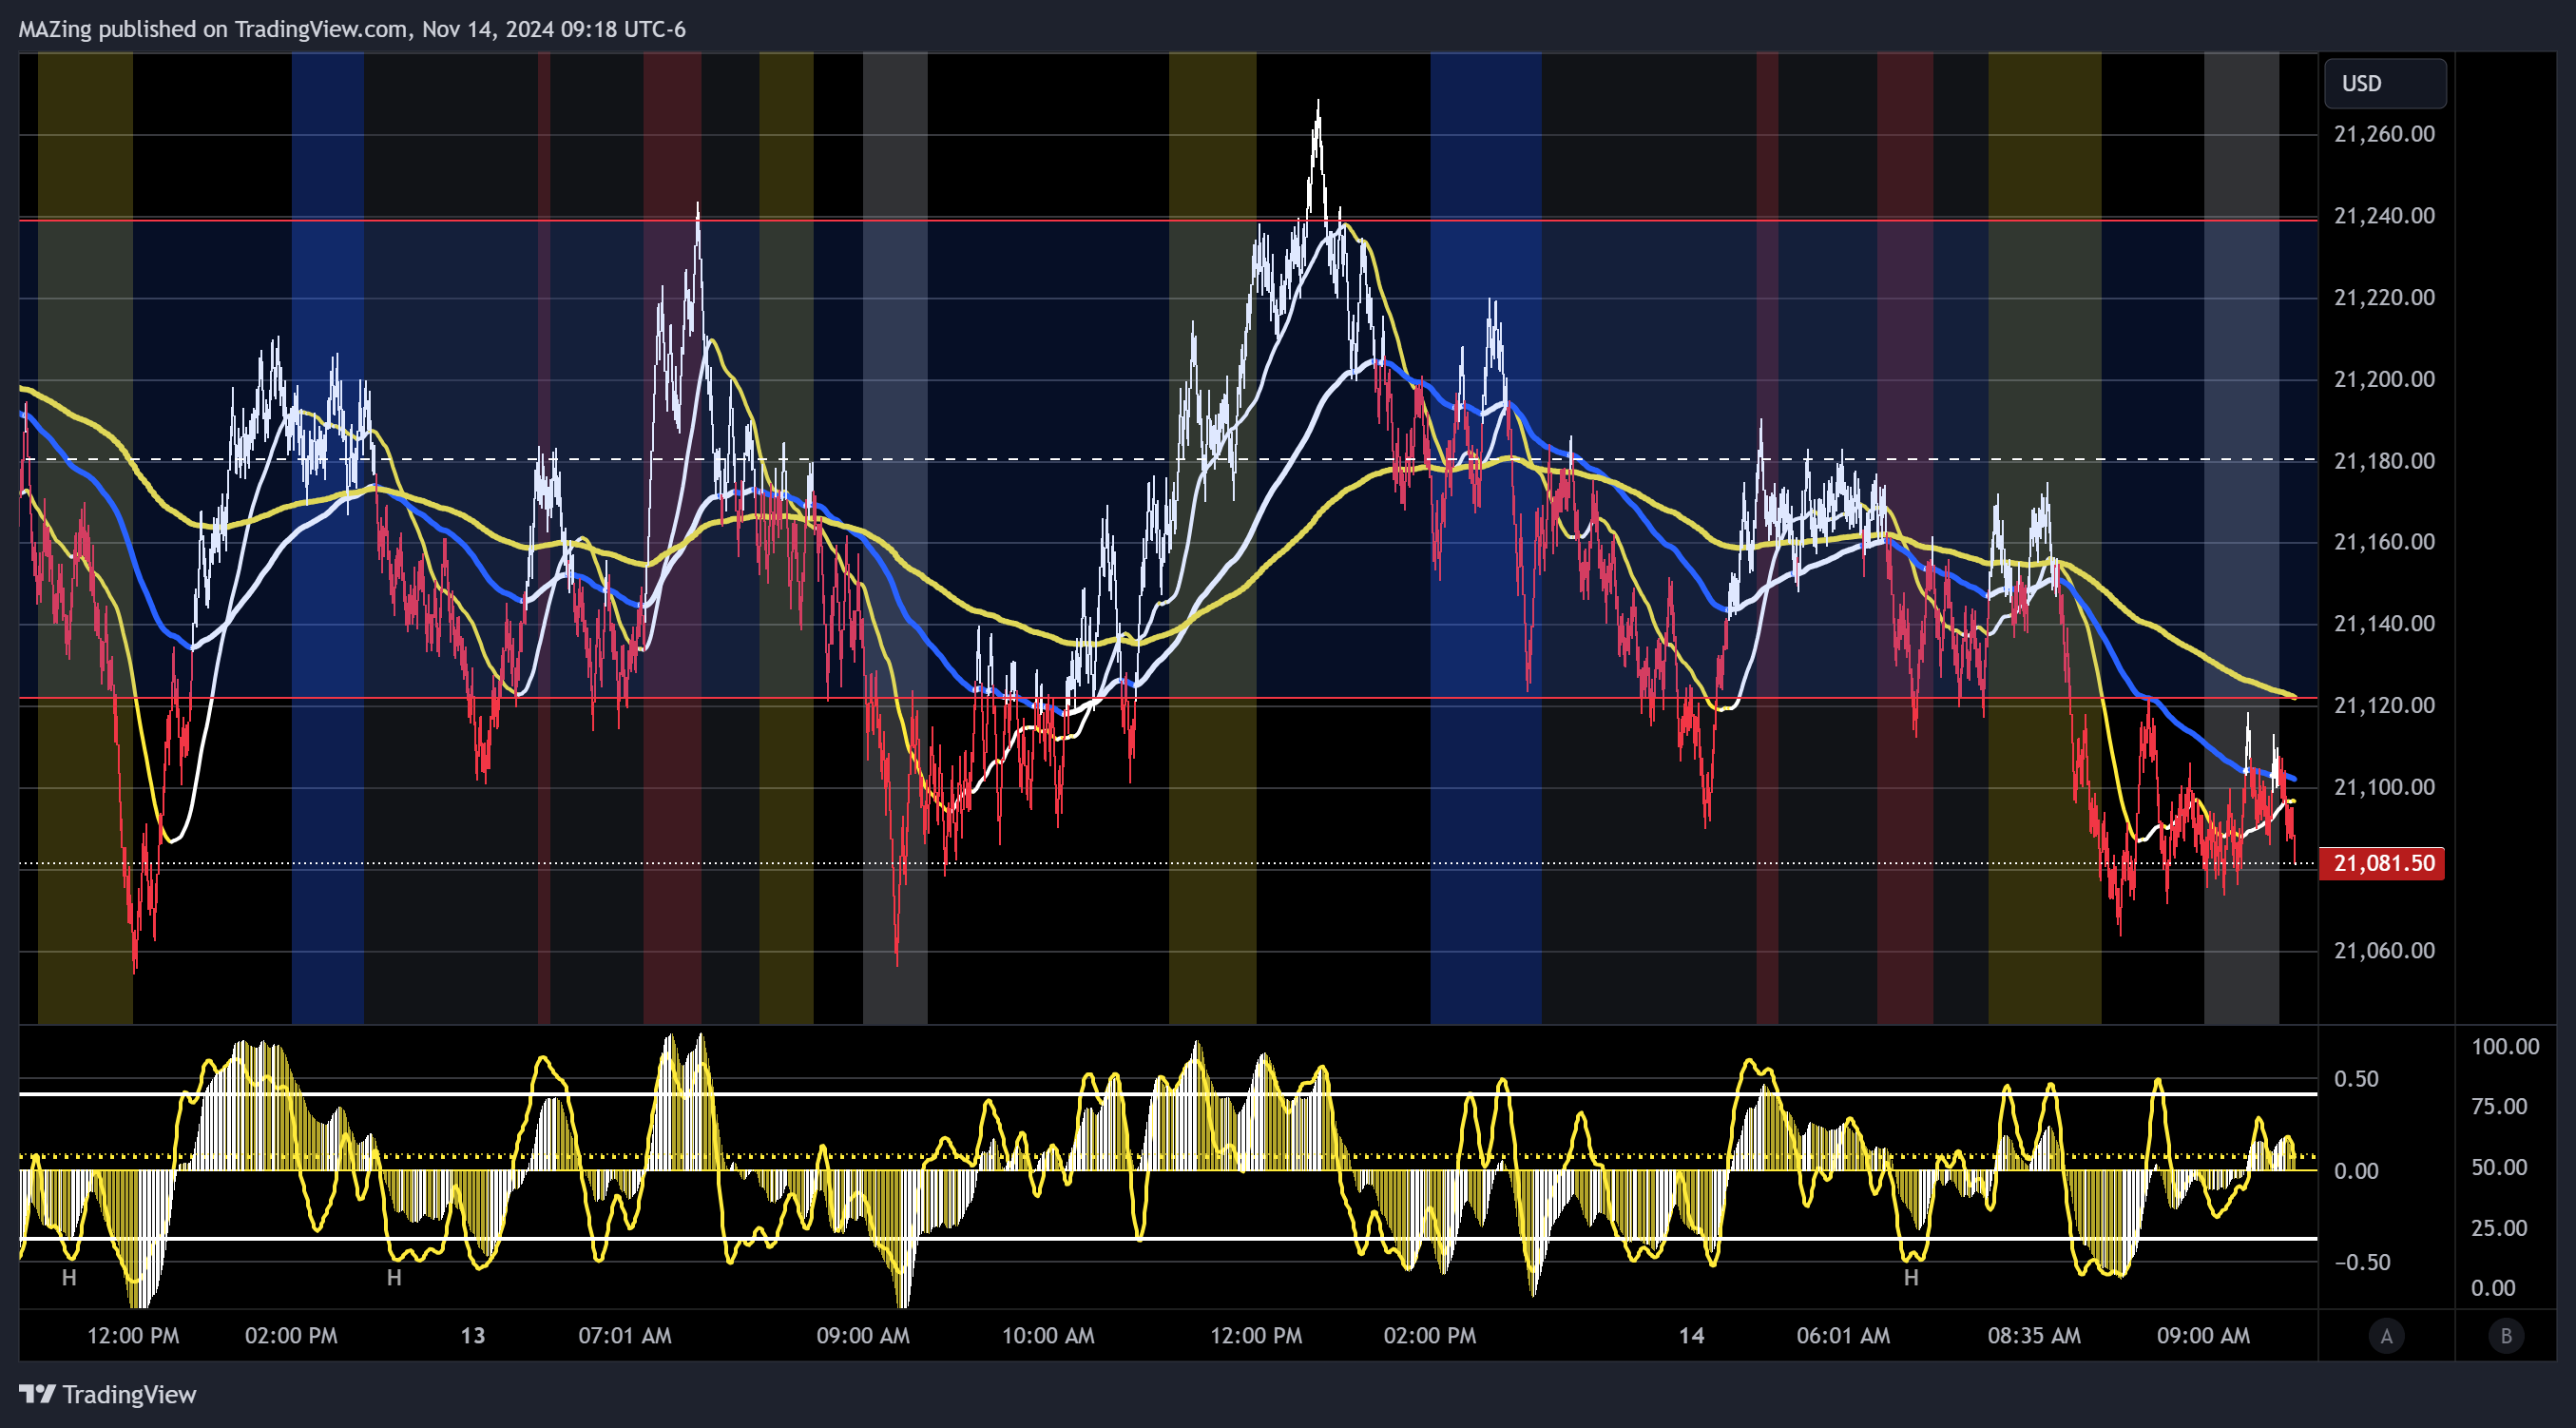The width and height of the screenshot is (2576, 1428).
Task: Click the 21,180.00 price axis label
Action: click(2384, 461)
